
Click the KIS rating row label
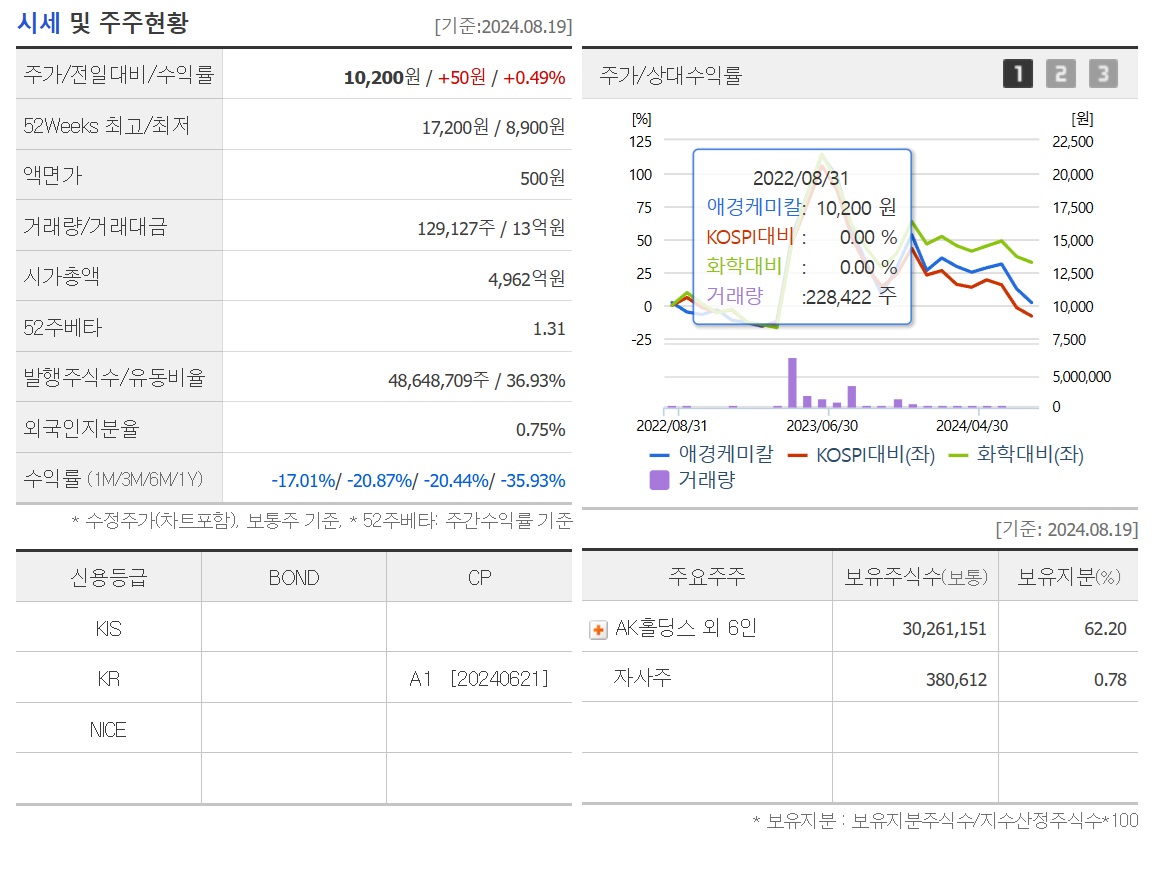tap(109, 629)
